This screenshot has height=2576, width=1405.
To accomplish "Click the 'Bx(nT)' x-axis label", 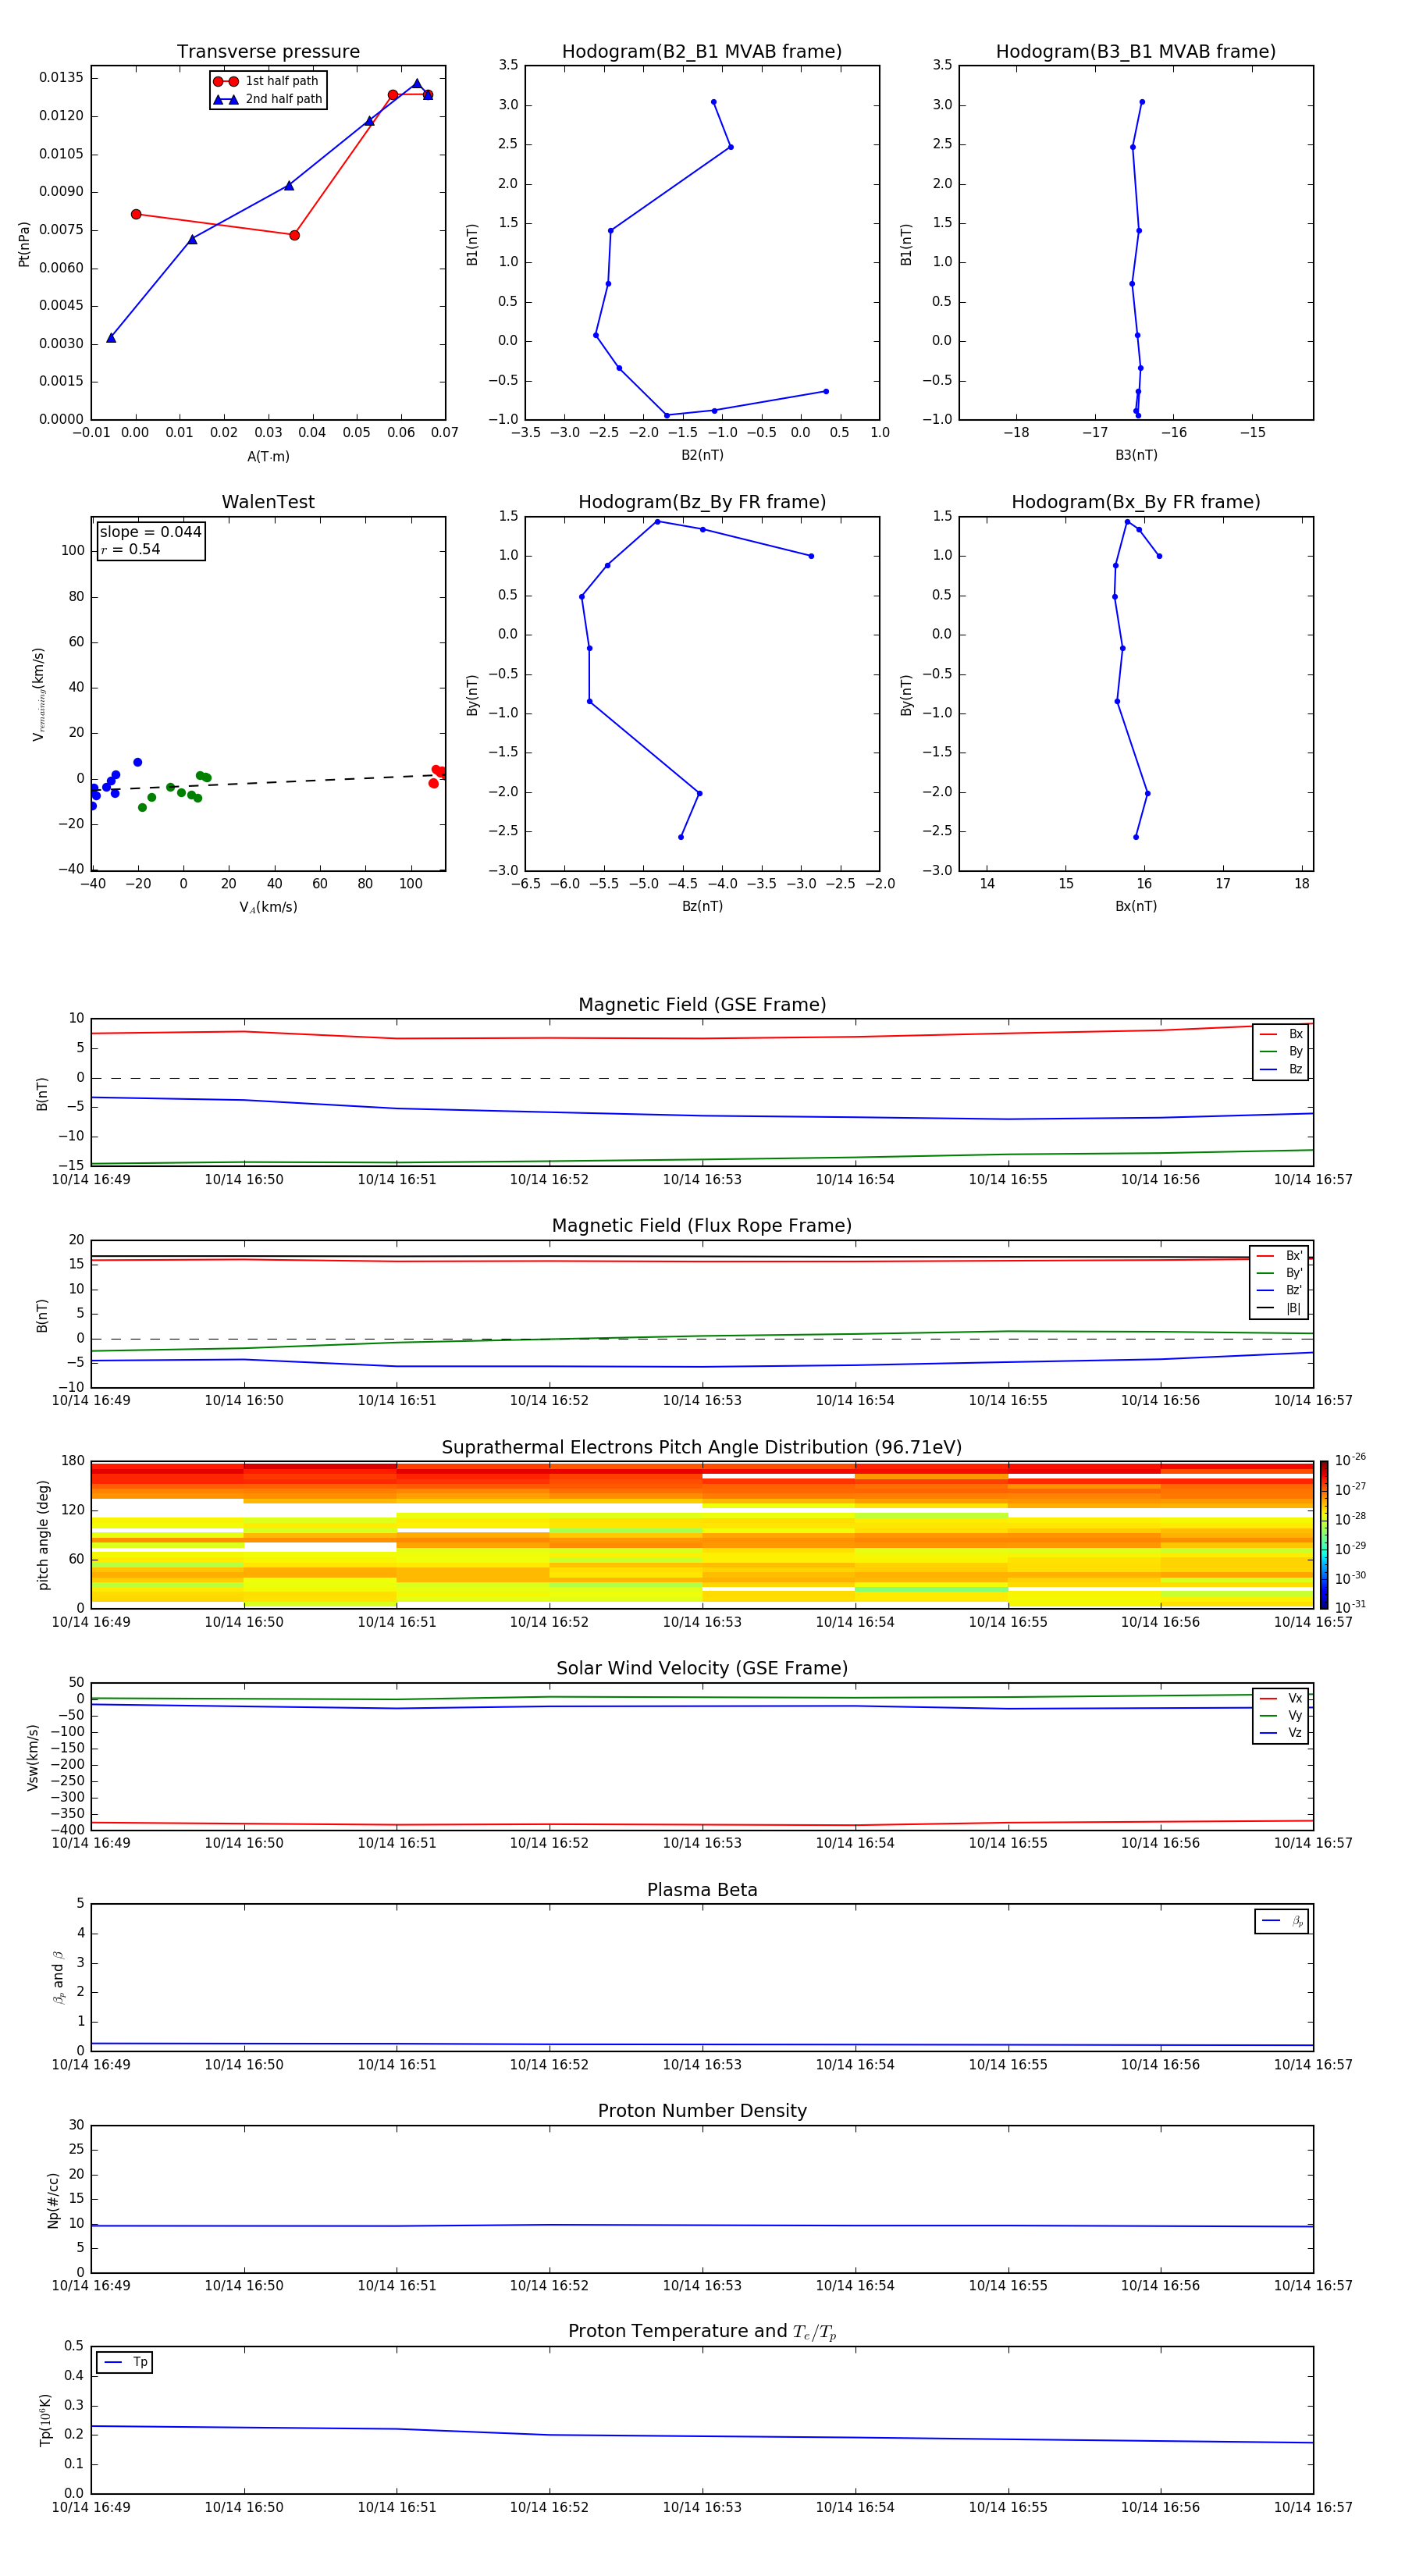I will pyautogui.click(x=1136, y=906).
